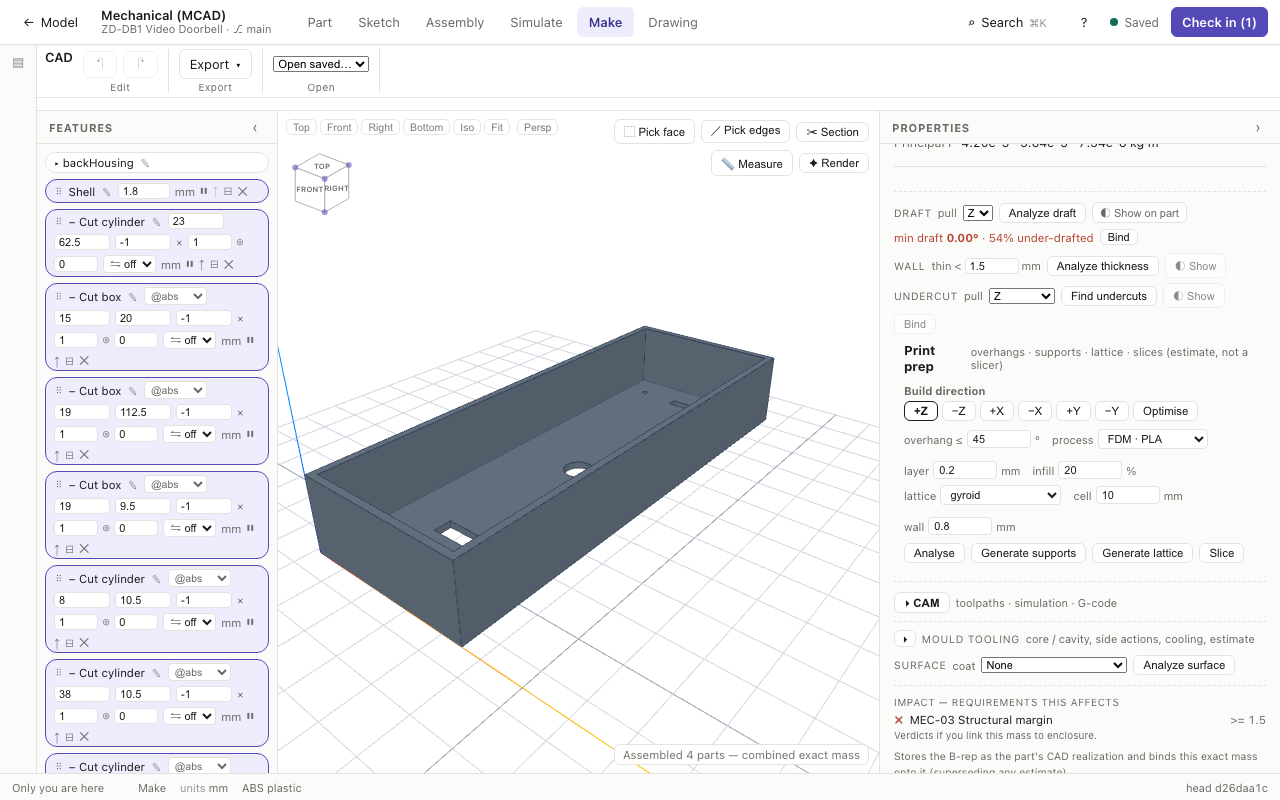Click the Section scissors tool
Image resolution: width=1280 pixels, height=800 pixels.
pyautogui.click(x=832, y=132)
